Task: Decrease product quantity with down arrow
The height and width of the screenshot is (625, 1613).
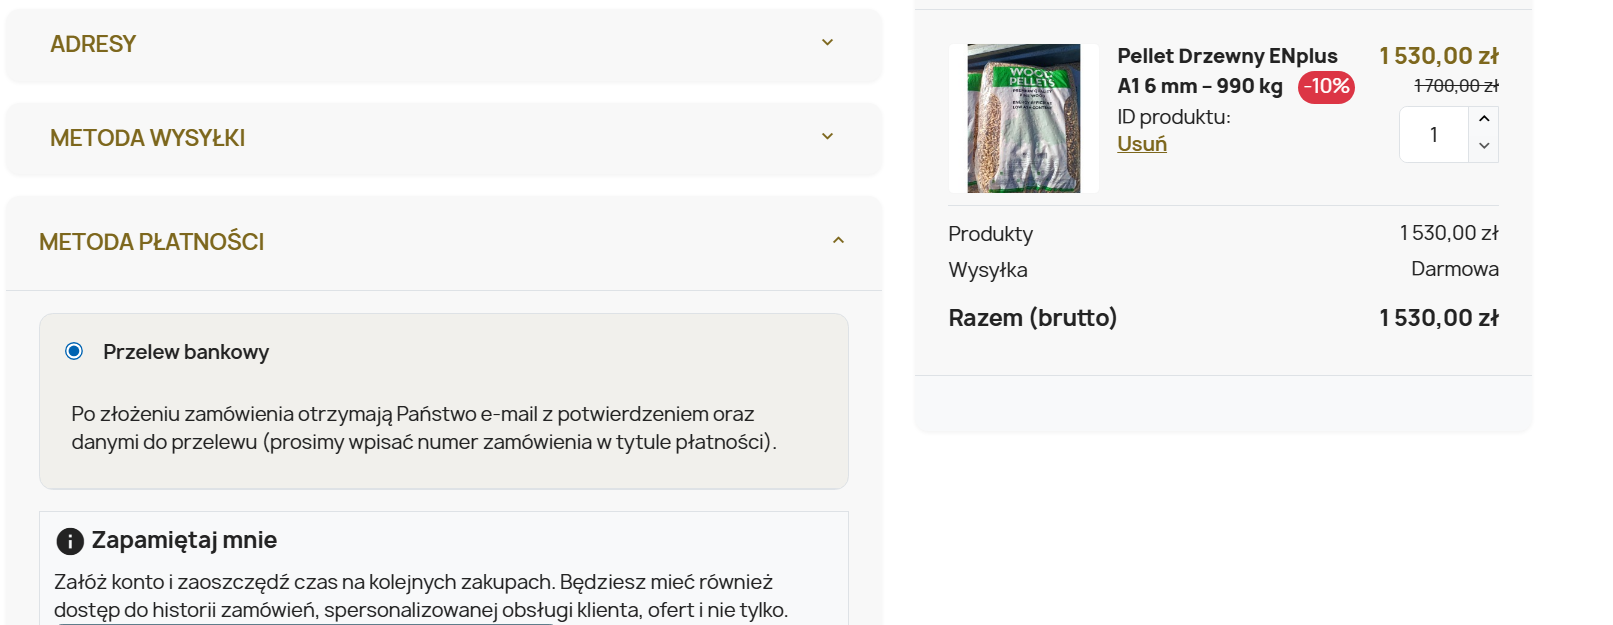Action: pyautogui.click(x=1484, y=146)
